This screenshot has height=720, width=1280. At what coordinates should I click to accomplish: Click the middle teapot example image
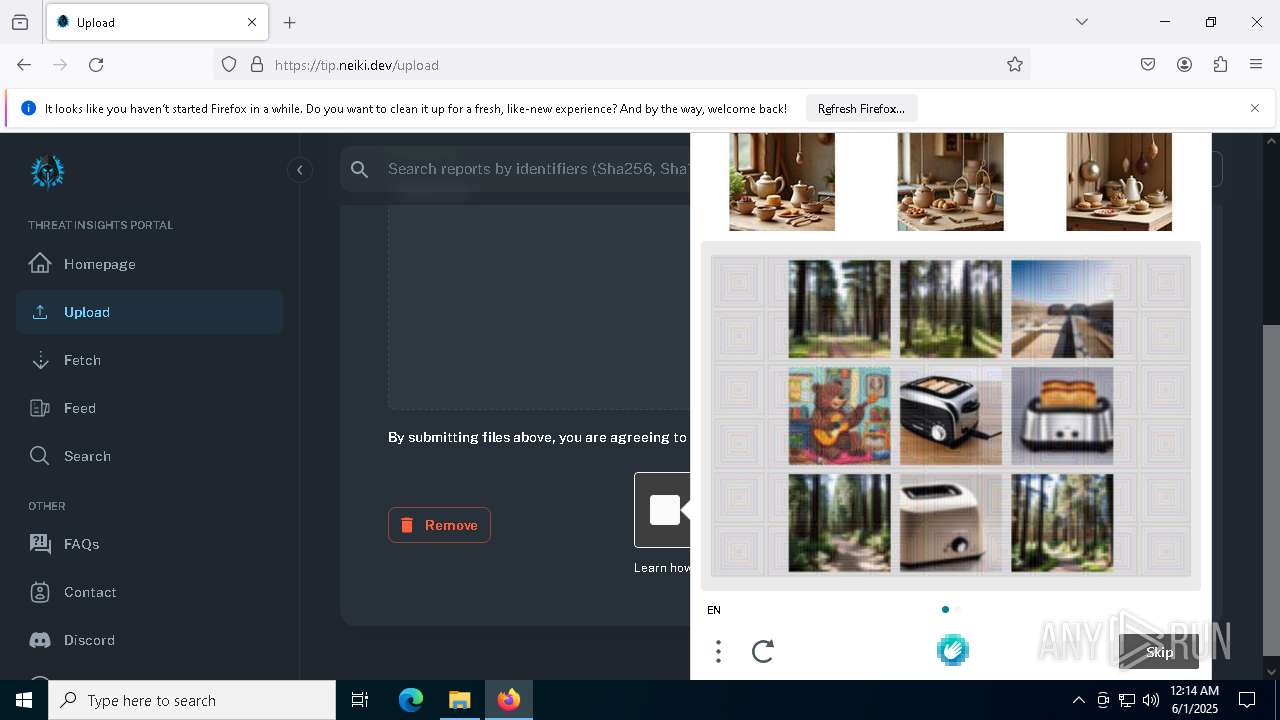coord(950,182)
